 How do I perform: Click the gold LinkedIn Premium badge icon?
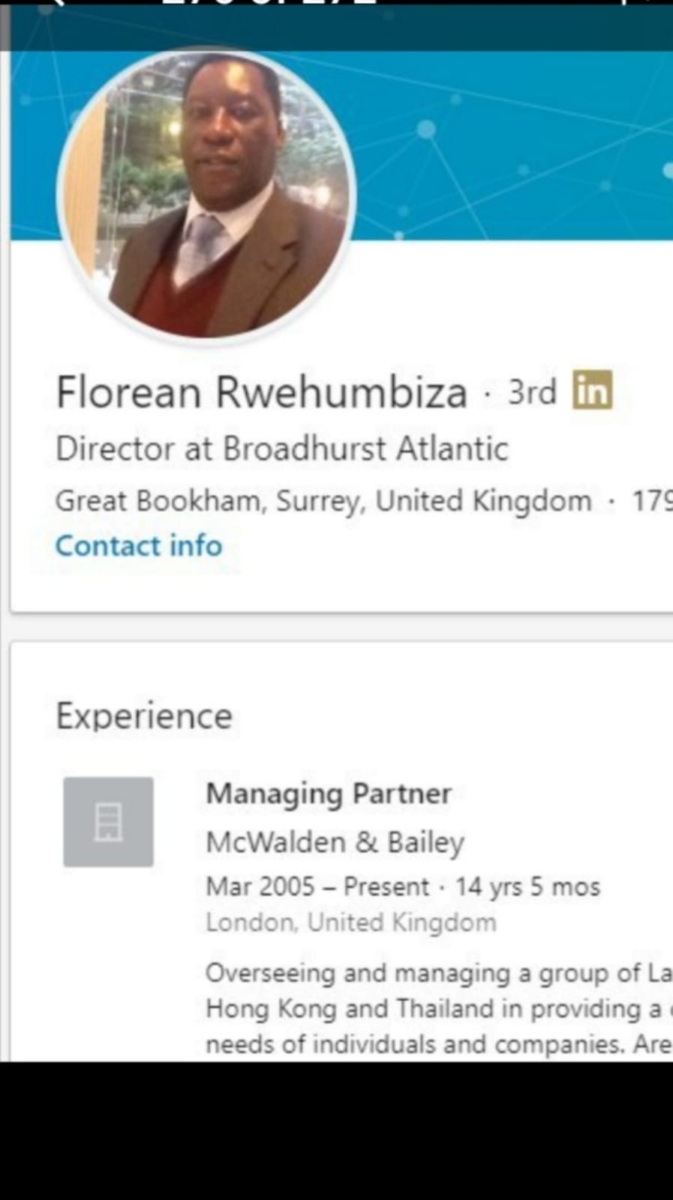tap(592, 391)
